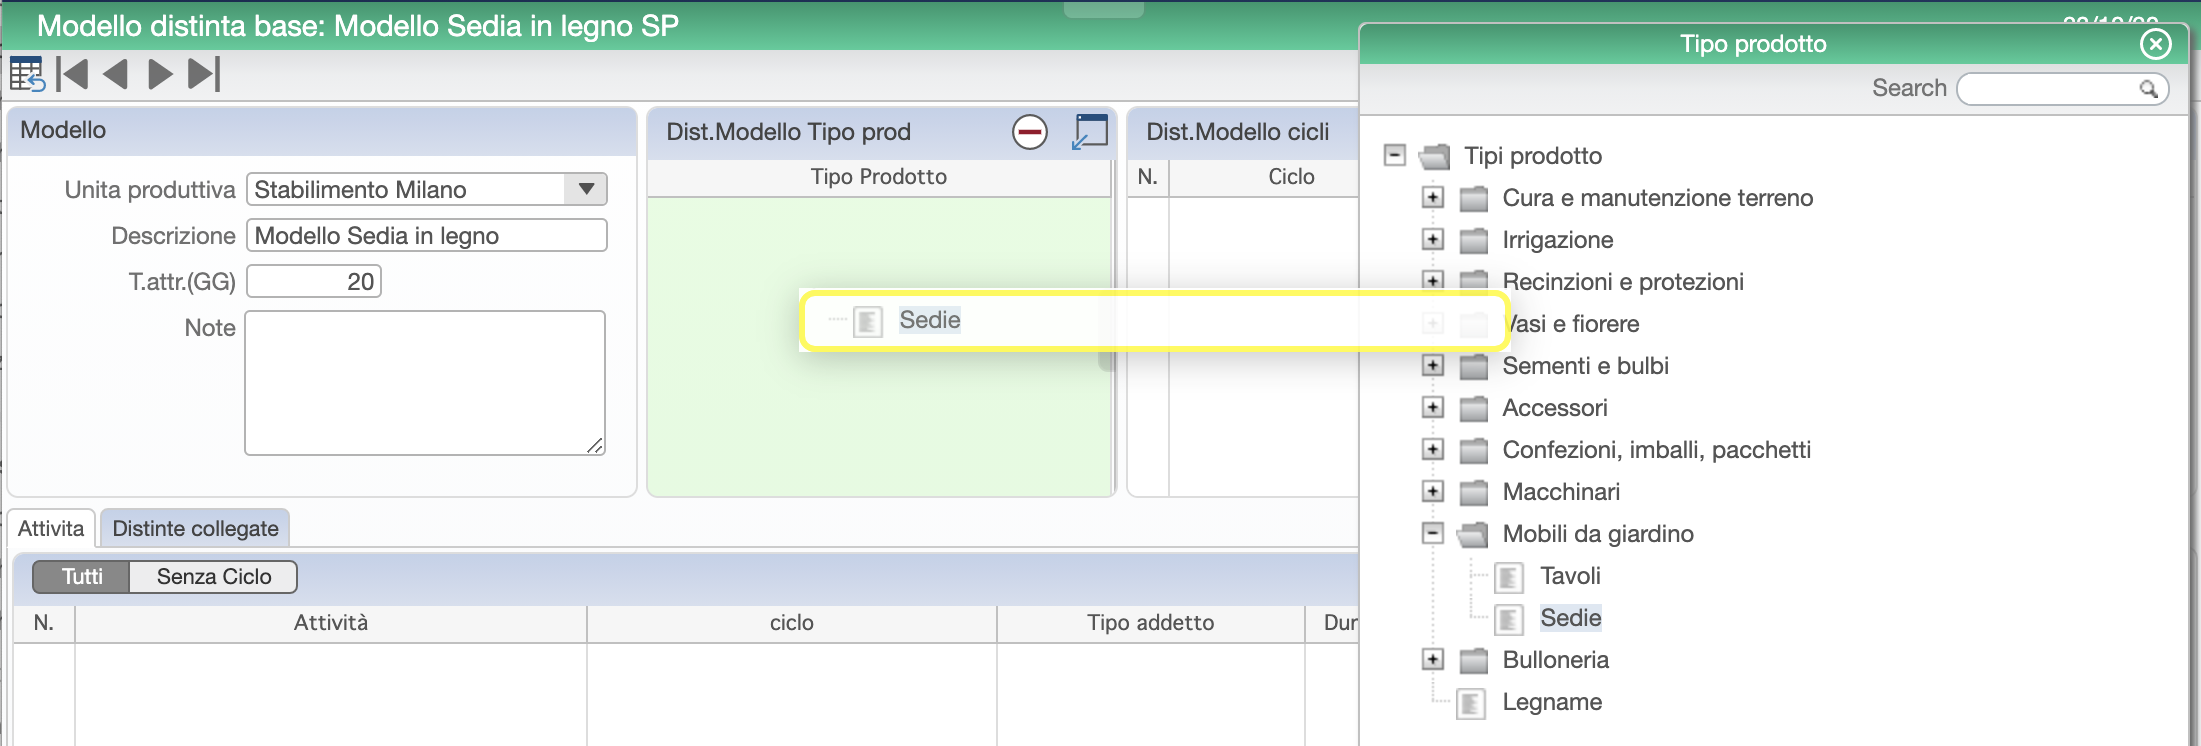Click the ciclo column header in activities
The width and height of the screenshot is (2201, 746).
click(792, 623)
